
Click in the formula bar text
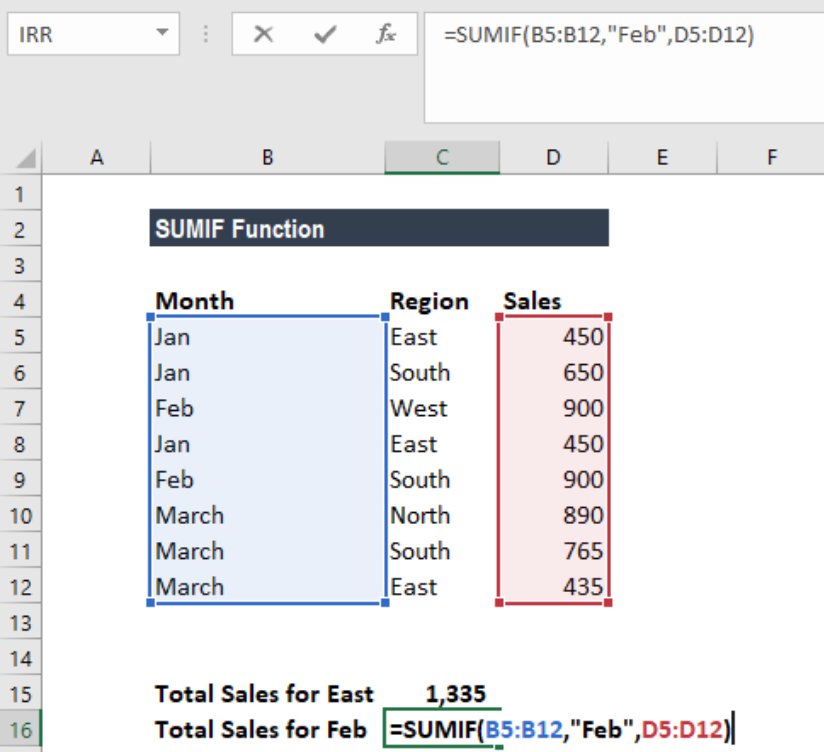599,35
